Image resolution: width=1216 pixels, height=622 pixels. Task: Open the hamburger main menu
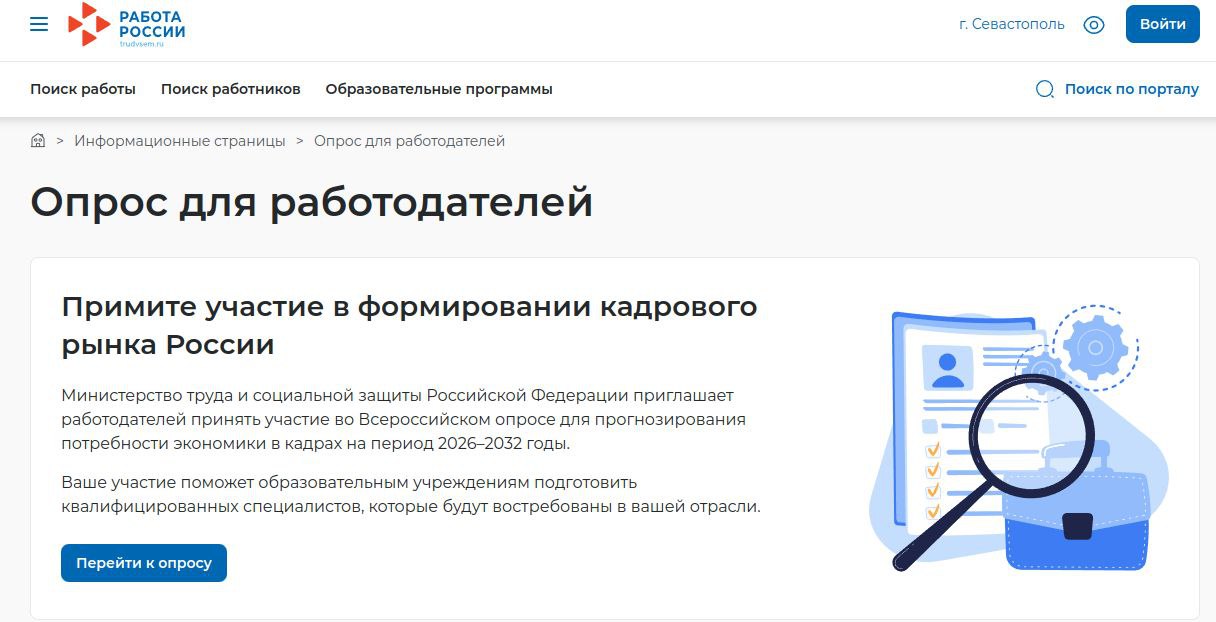point(39,25)
